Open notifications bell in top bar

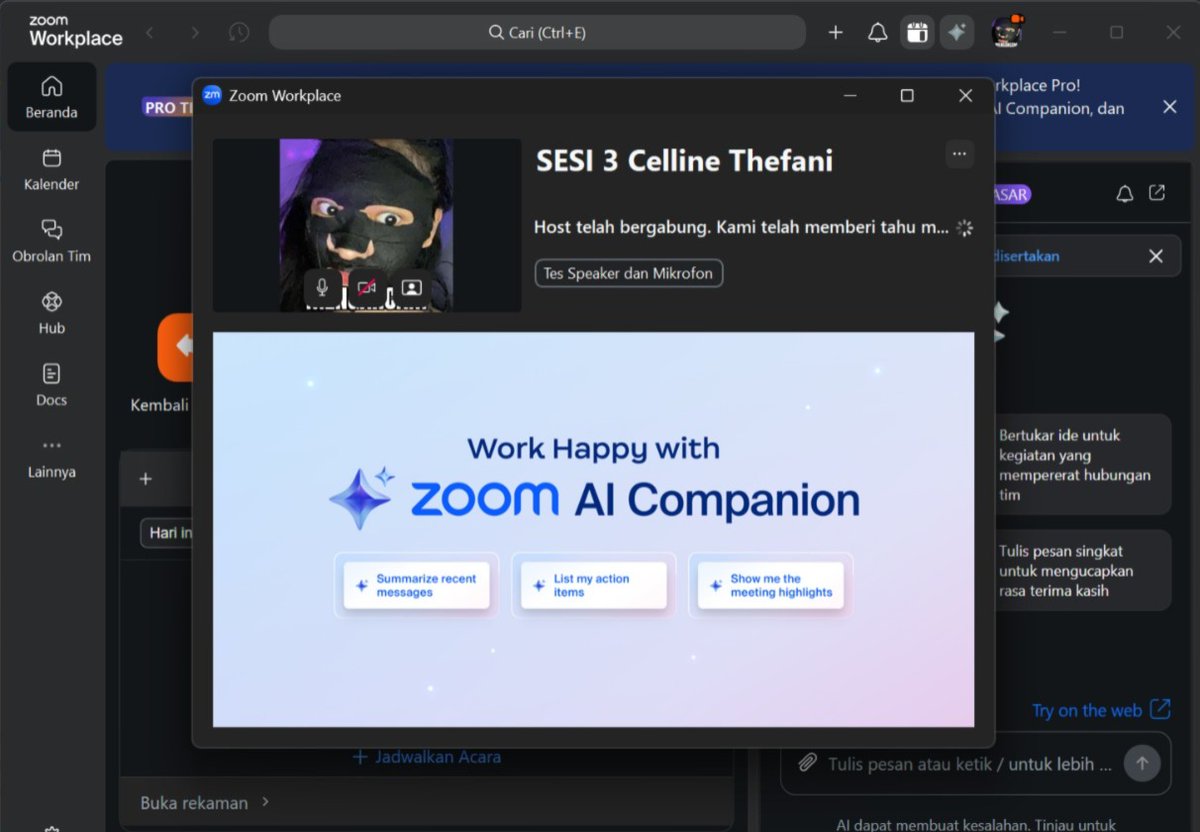(x=877, y=33)
